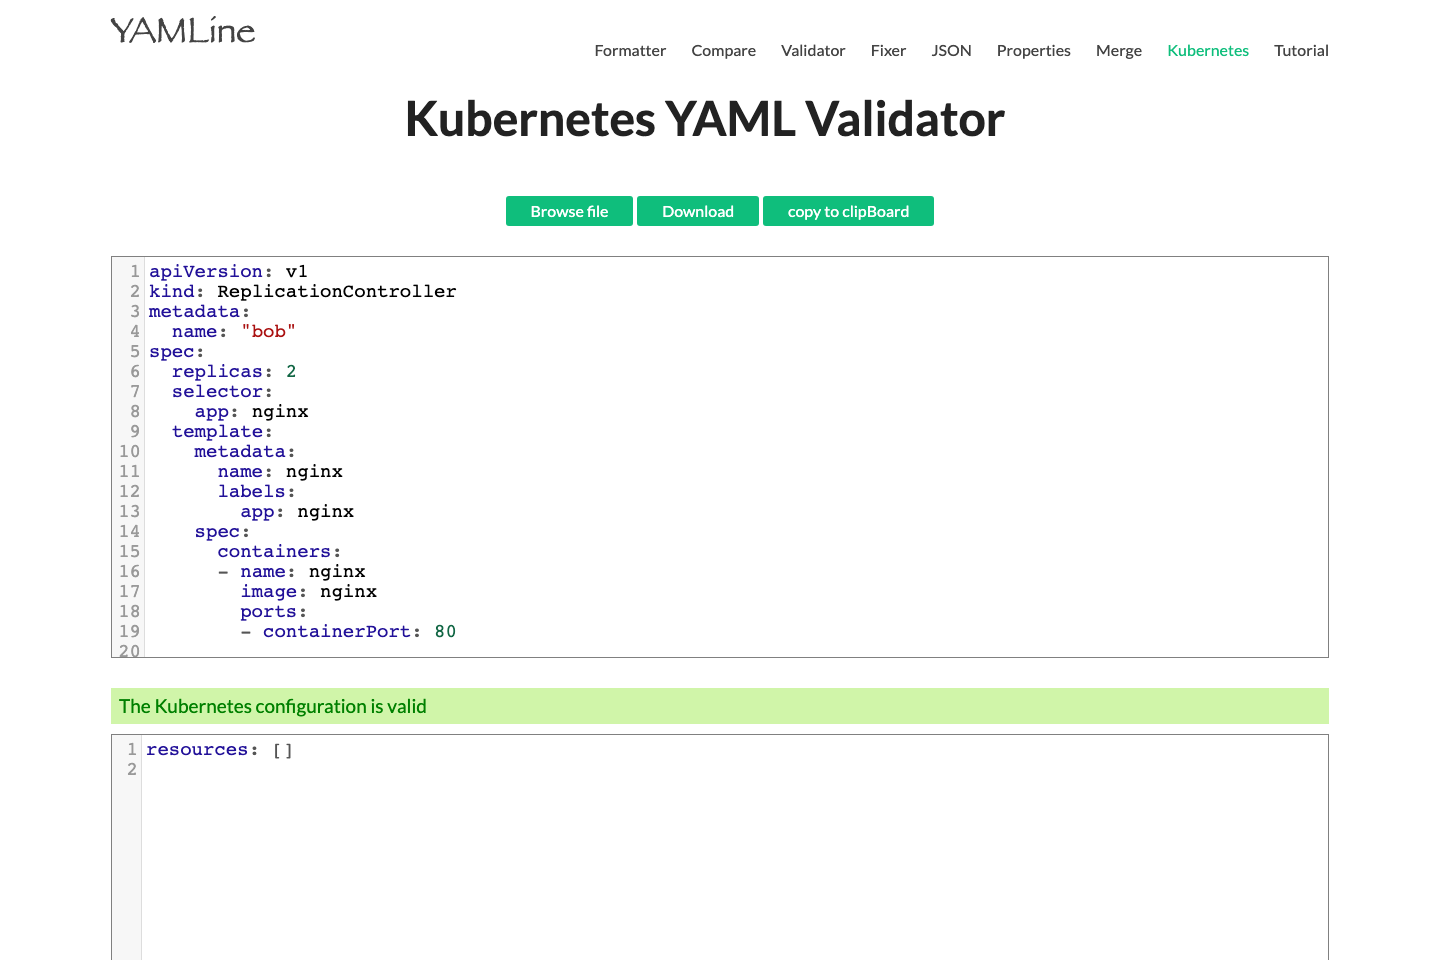The image size is (1440, 960).
Task: Place cursor on the apiVersion line
Action: coord(228,271)
